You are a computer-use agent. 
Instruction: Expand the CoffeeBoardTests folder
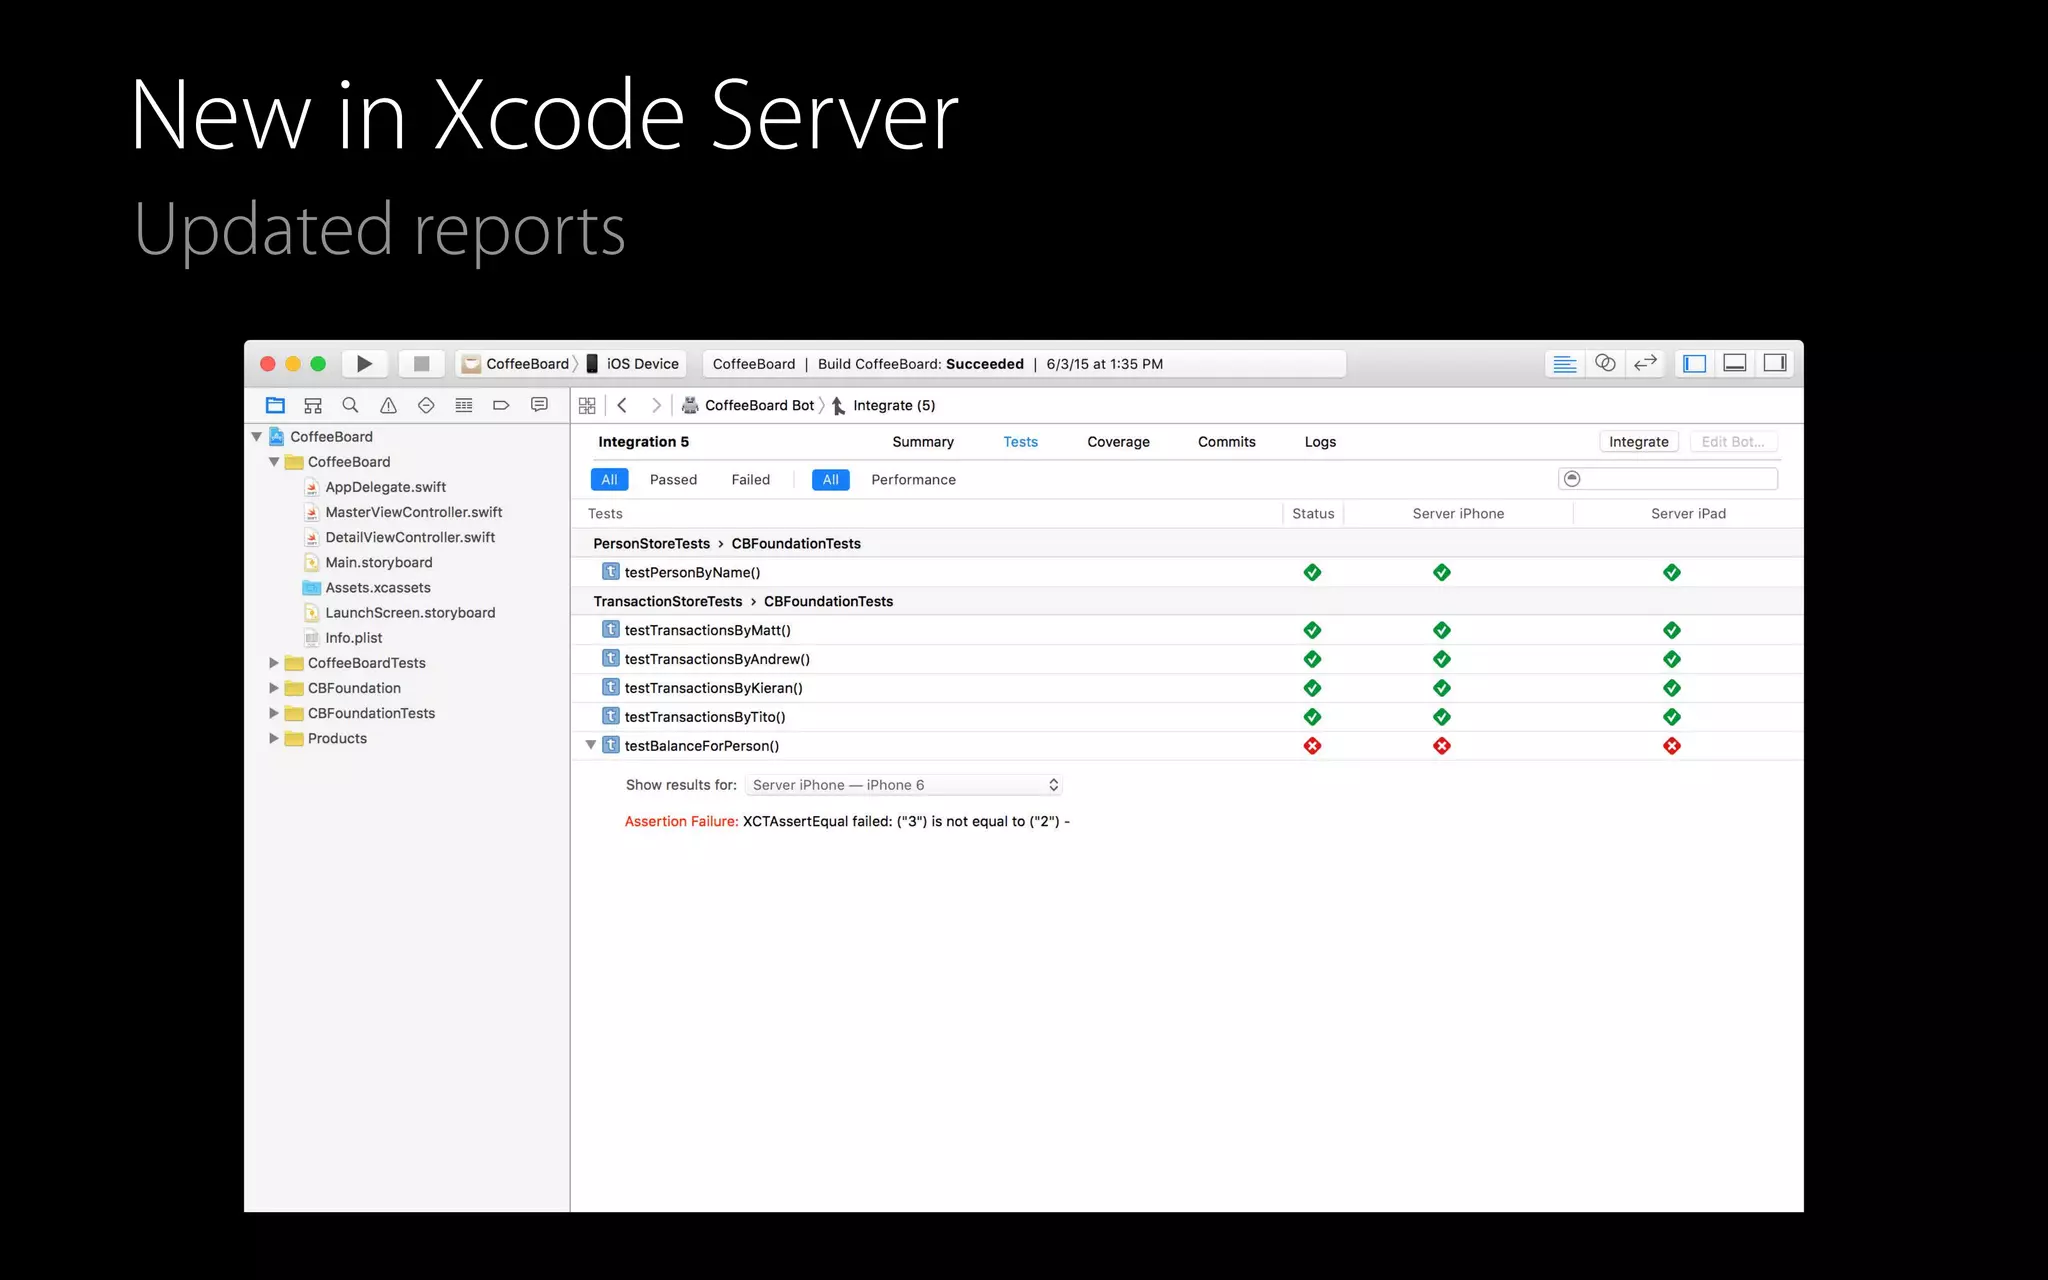pyautogui.click(x=274, y=663)
